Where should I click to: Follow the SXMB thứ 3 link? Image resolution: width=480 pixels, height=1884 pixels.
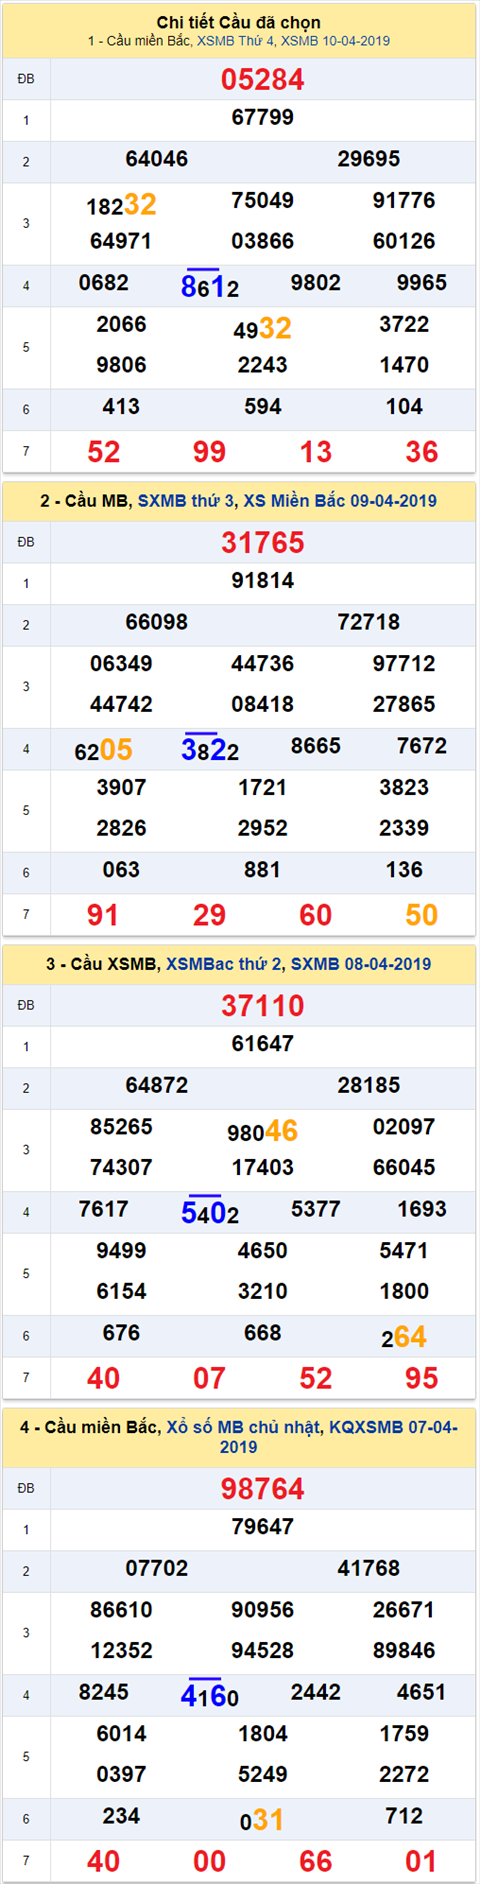click(x=186, y=501)
